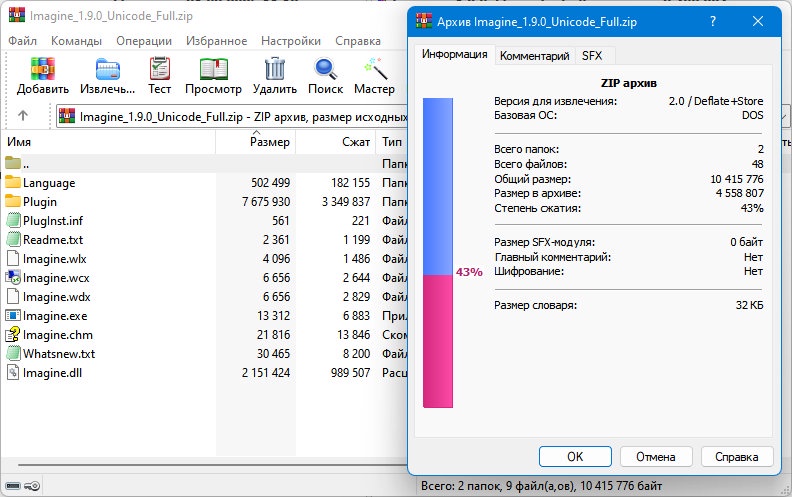This screenshot has width=792, height=497.
Task: Select the Информация tab
Action: point(455,54)
